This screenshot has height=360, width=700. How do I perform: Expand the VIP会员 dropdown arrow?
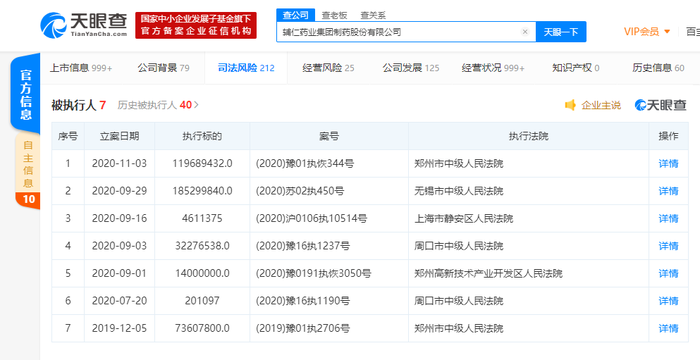click(667, 32)
